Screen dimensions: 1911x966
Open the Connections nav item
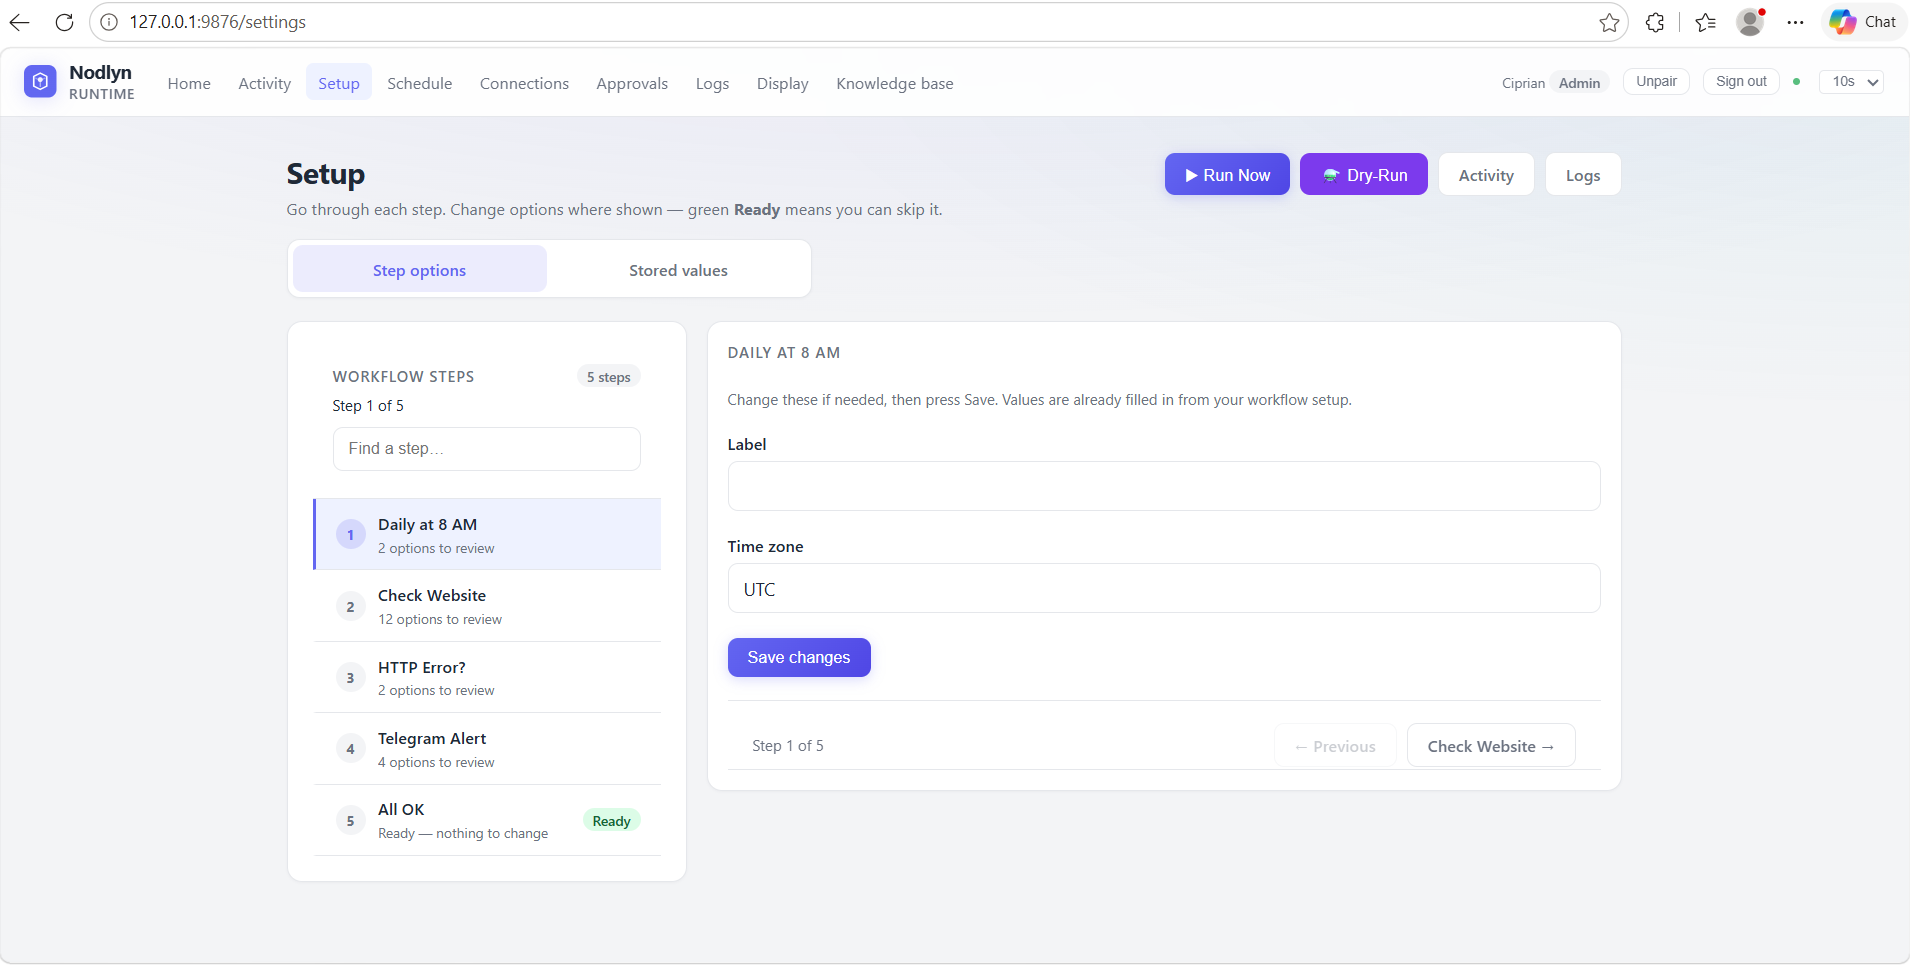(524, 83)
